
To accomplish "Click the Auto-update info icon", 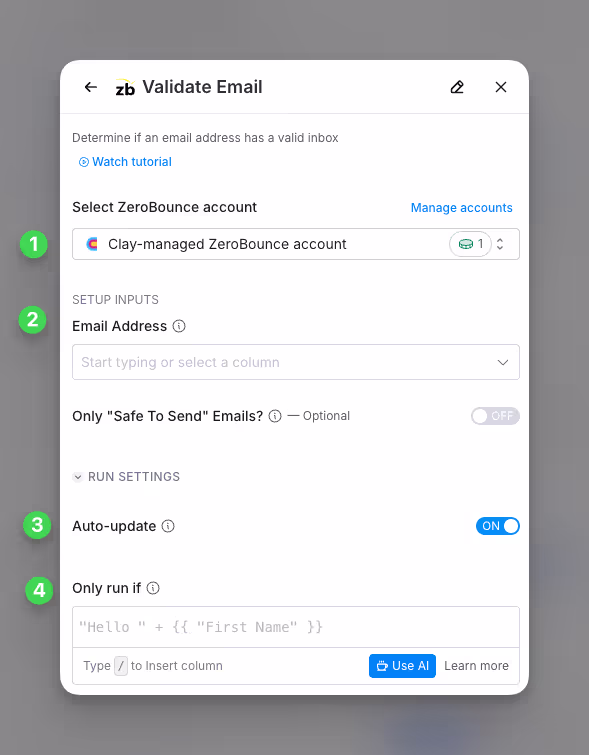I will pos(168,526).
